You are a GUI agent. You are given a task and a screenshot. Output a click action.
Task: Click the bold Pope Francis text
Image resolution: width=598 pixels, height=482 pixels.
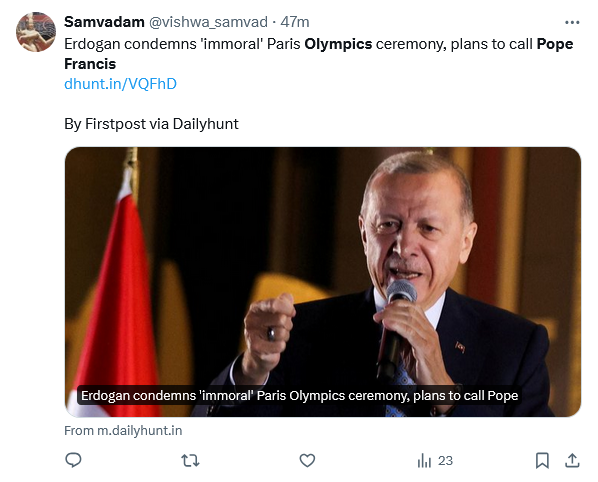coord(555,44)
